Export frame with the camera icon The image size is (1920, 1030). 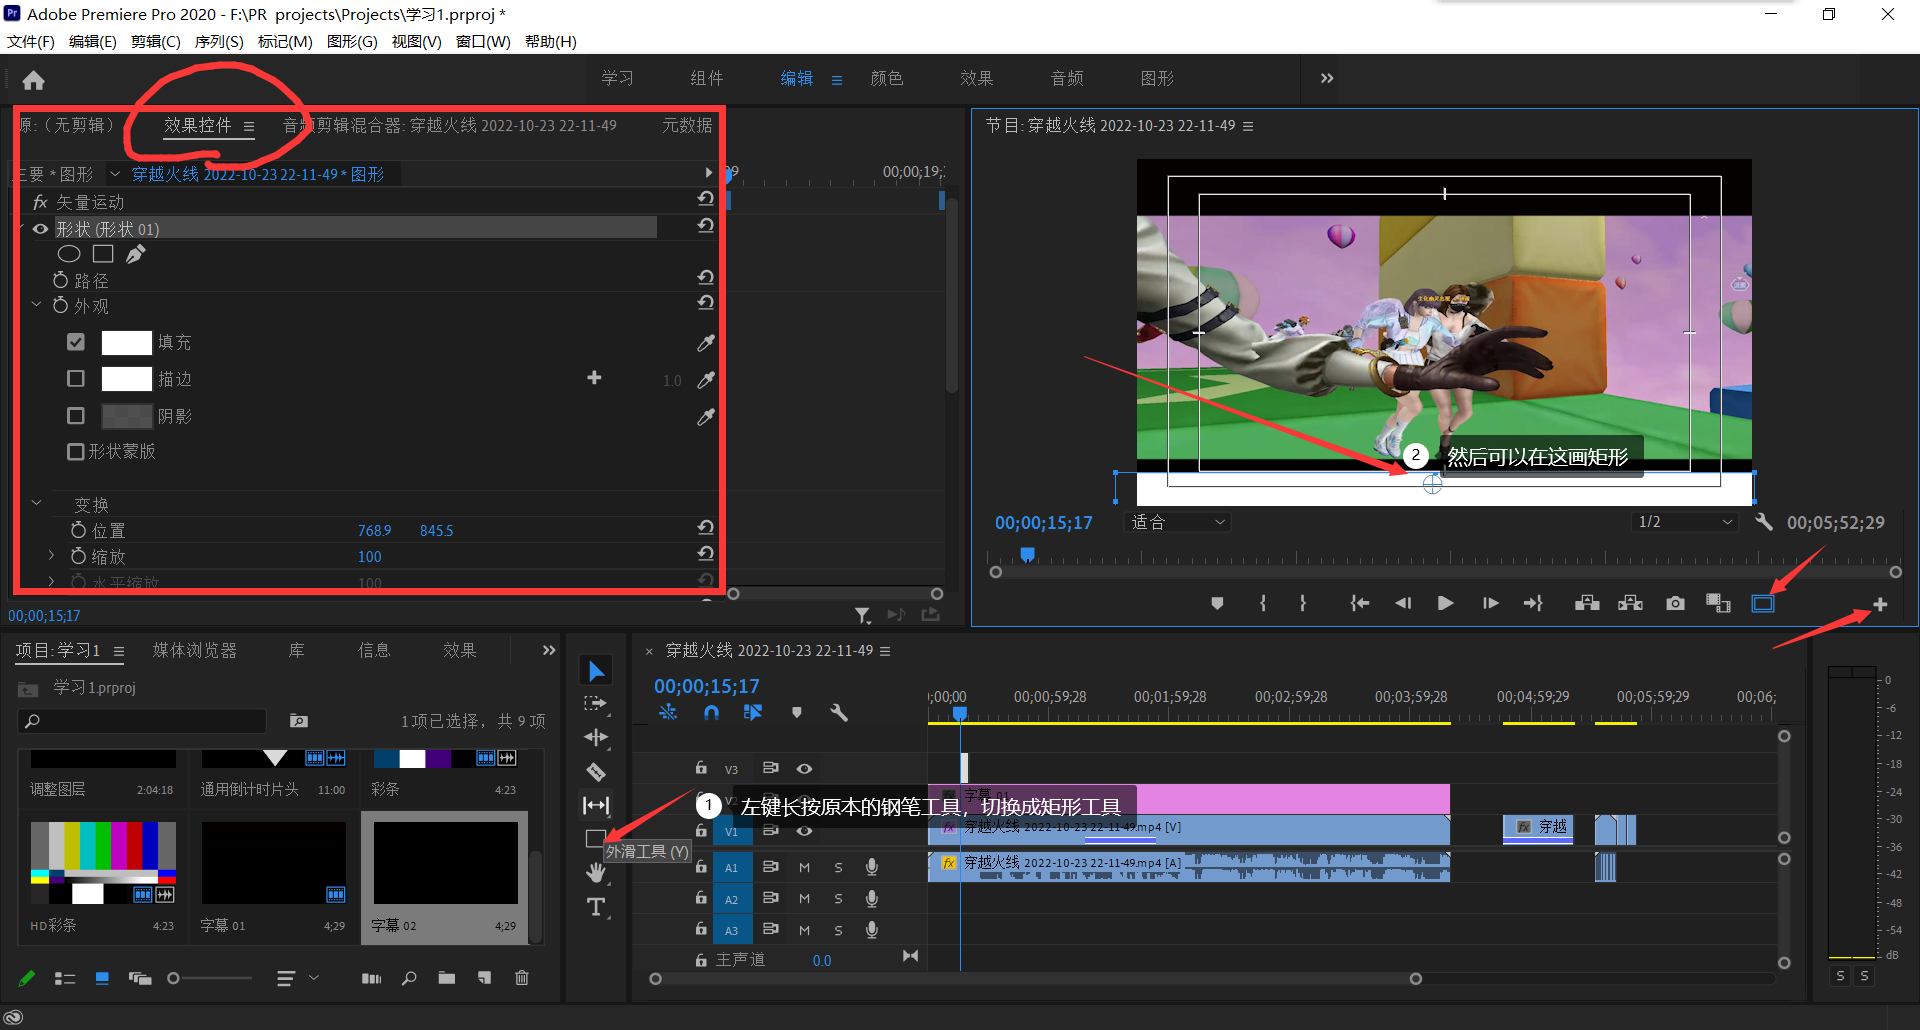point(1676,603)
